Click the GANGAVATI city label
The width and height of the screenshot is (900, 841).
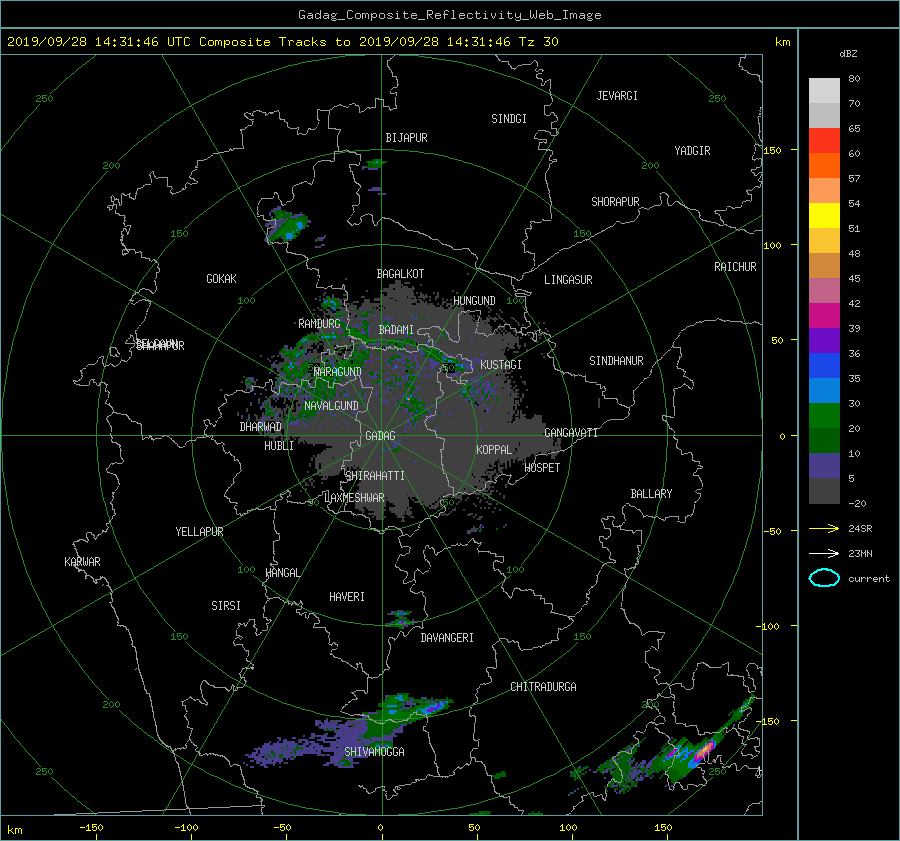tap(571, 433)
